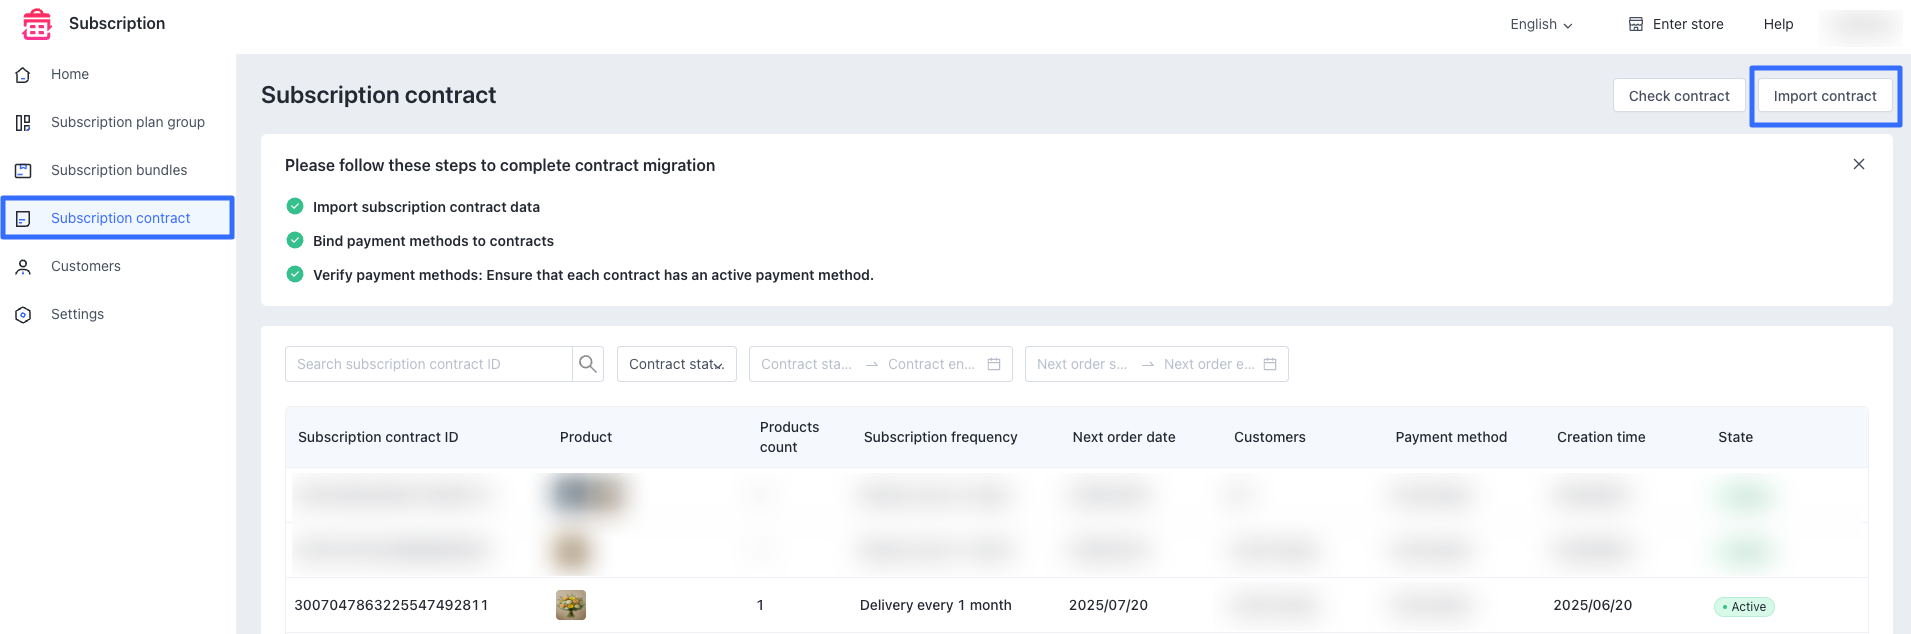Click the Subscription app logo icon
The width and height of the screenshot is (1911, 634).
pos(37,24)
